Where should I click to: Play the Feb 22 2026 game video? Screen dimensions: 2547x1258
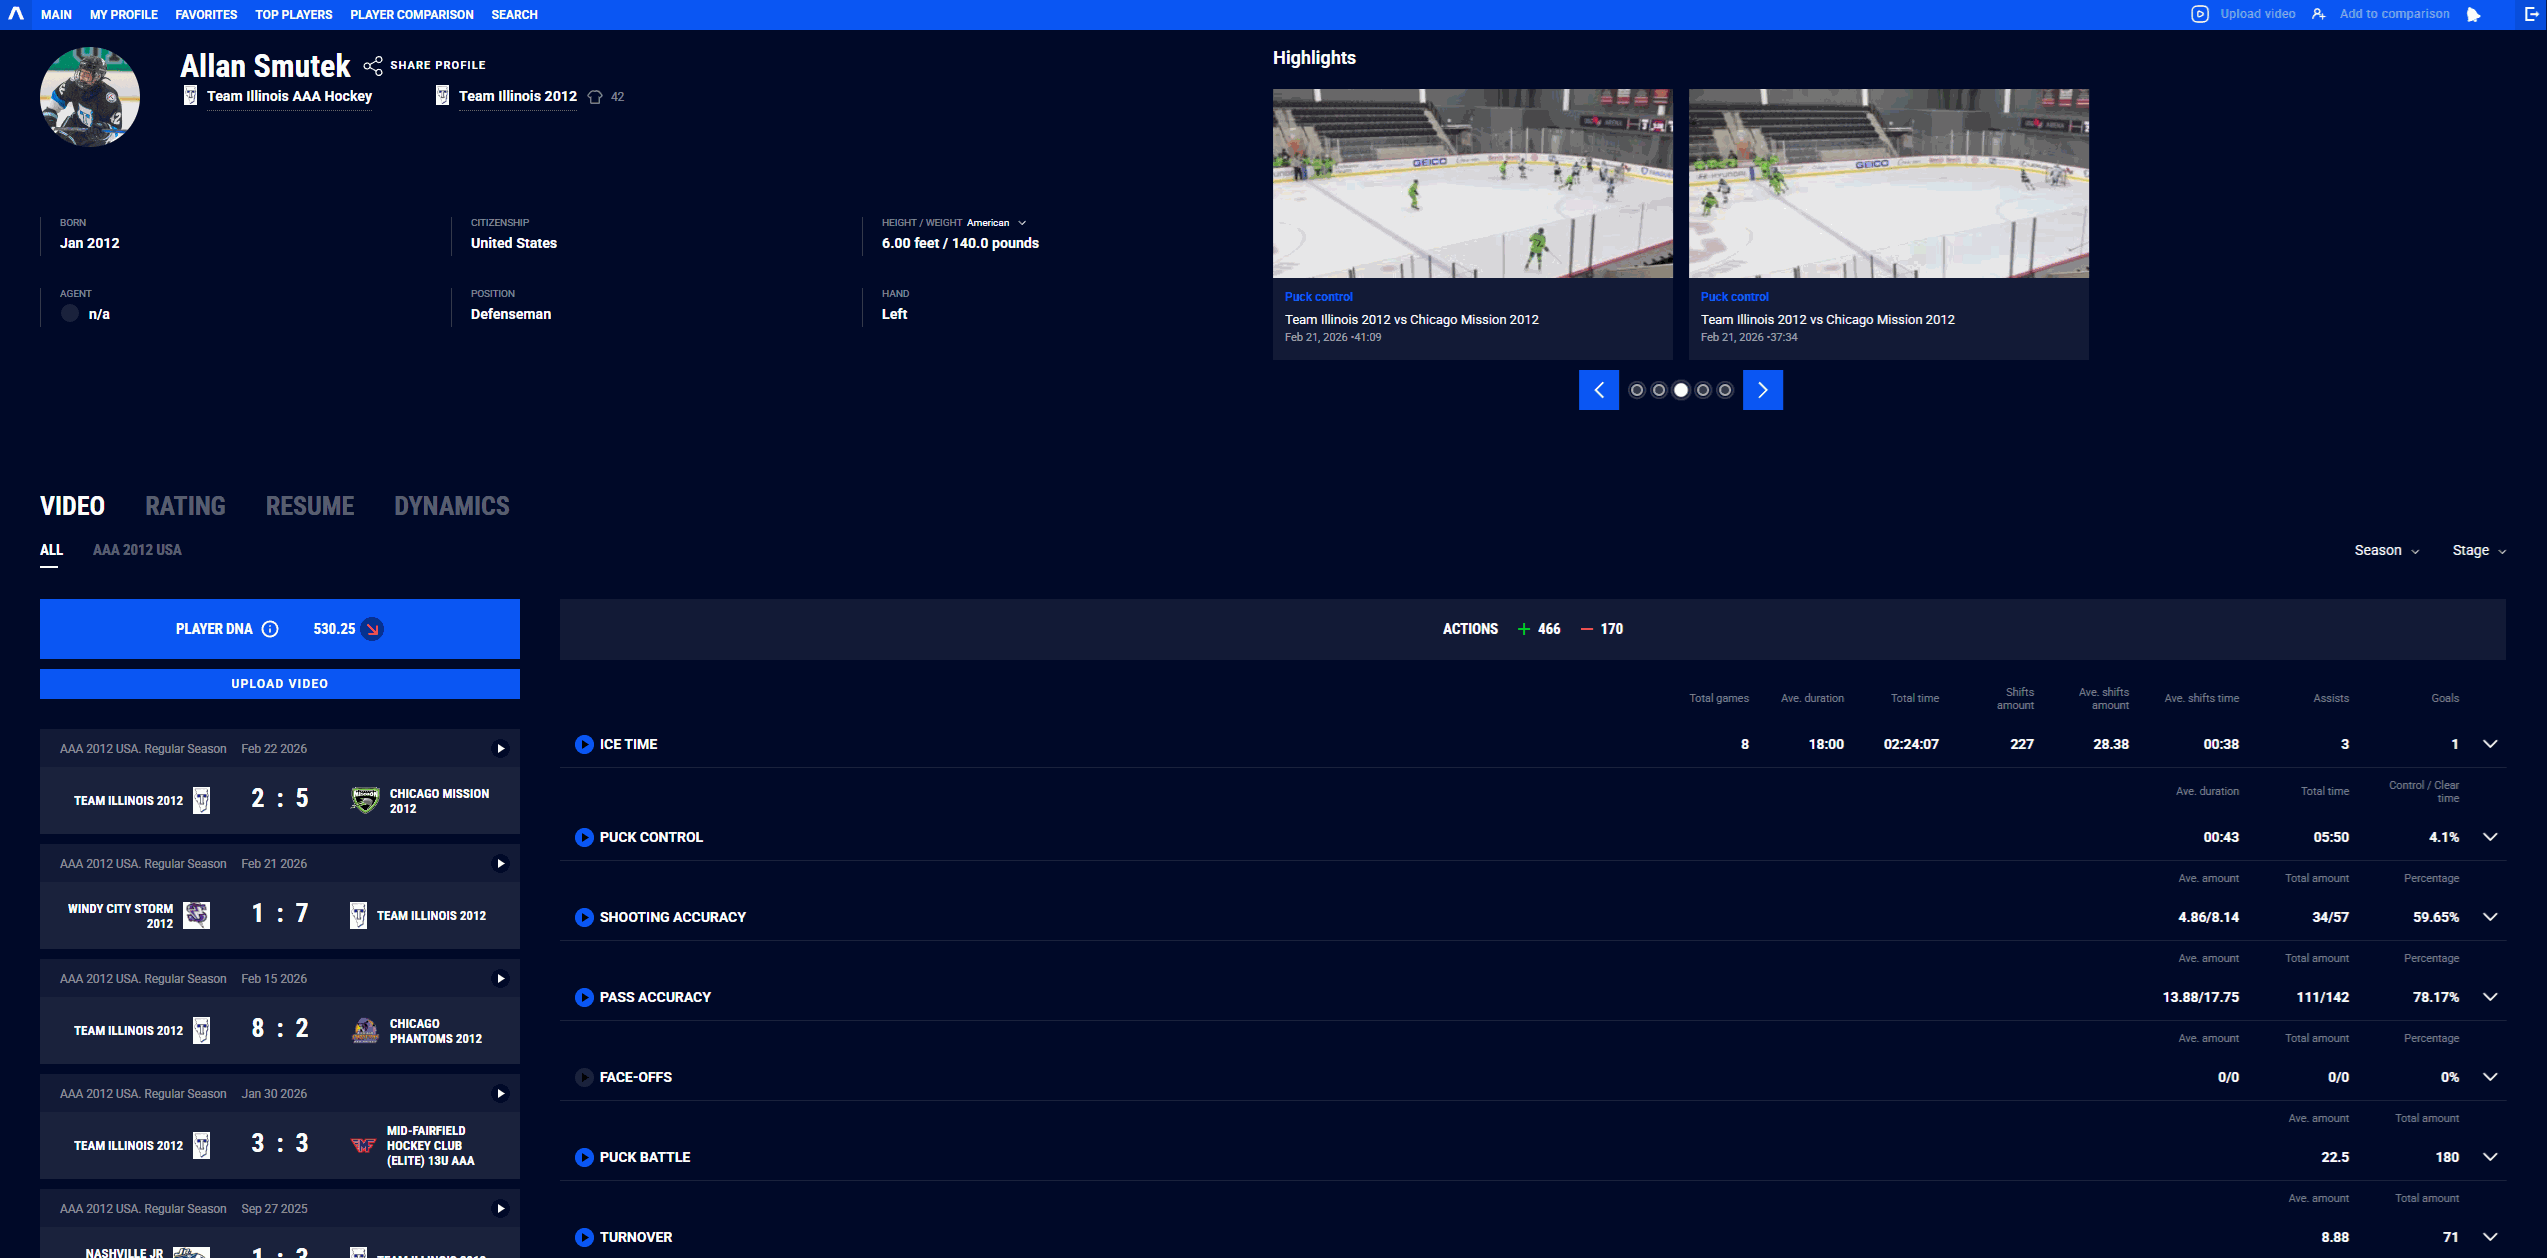click(501, 749)
